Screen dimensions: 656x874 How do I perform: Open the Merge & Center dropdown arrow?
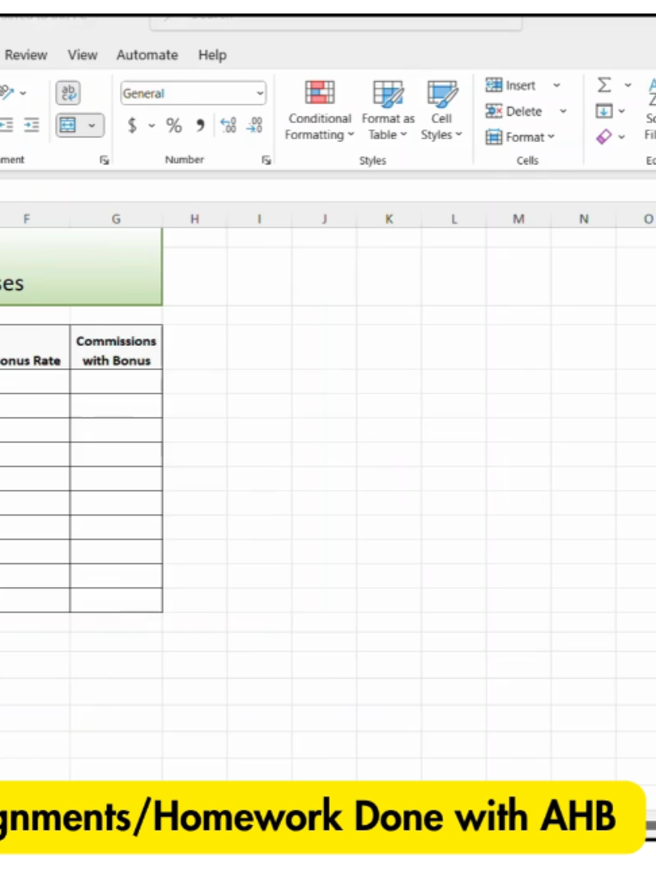point(92,125)
